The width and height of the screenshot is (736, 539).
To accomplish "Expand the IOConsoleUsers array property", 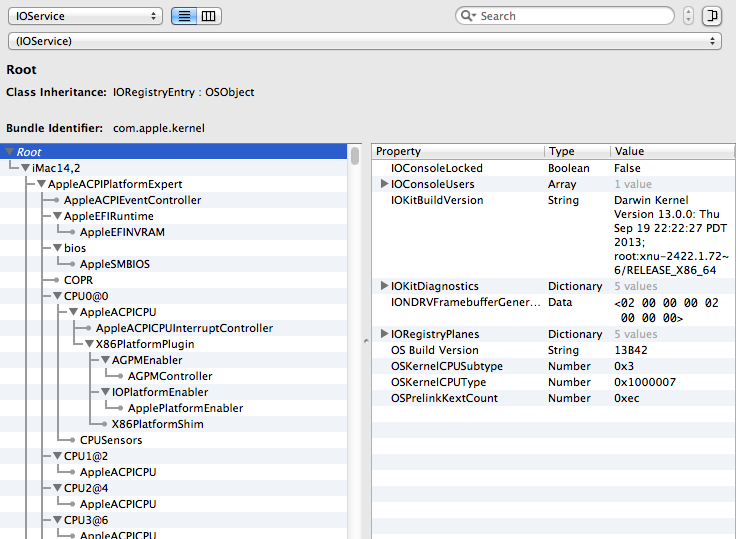I will click(x=384, y=184).
